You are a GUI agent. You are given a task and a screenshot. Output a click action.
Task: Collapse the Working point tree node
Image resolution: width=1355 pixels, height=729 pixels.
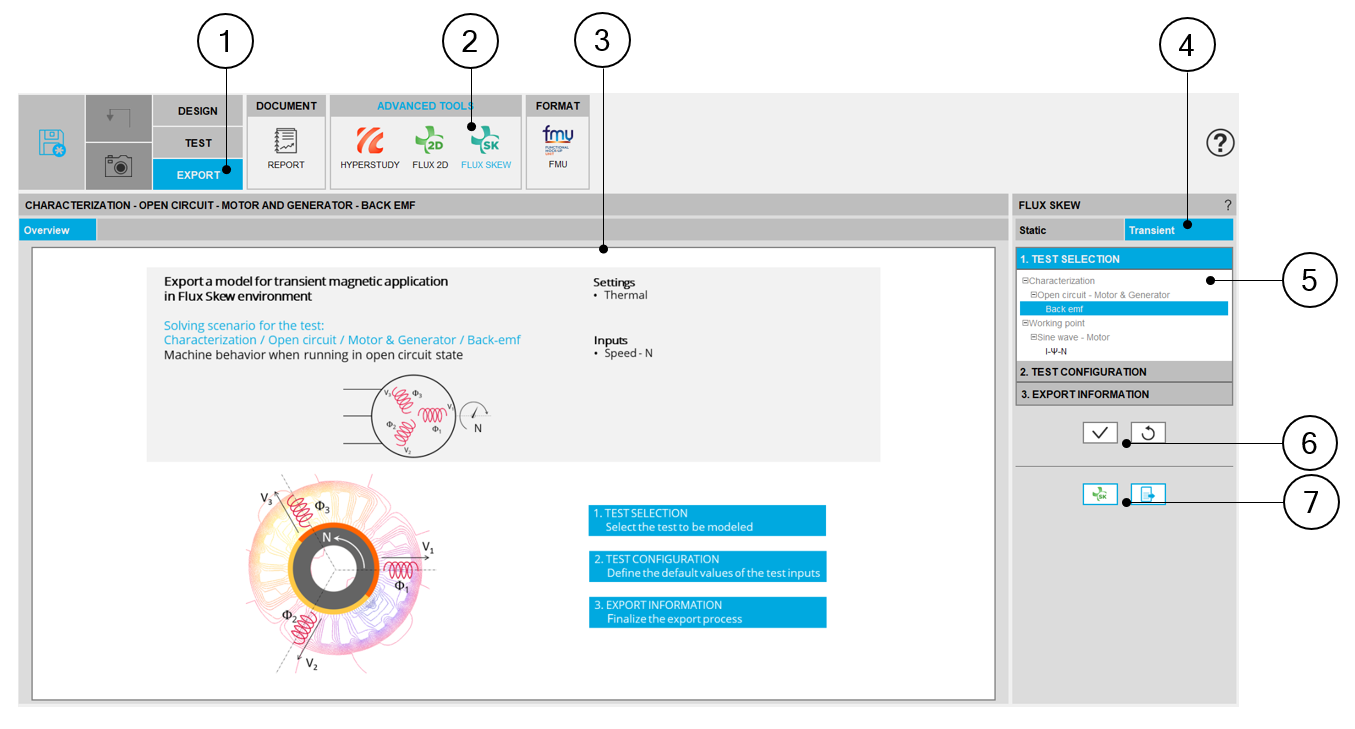coord(1025,323)
